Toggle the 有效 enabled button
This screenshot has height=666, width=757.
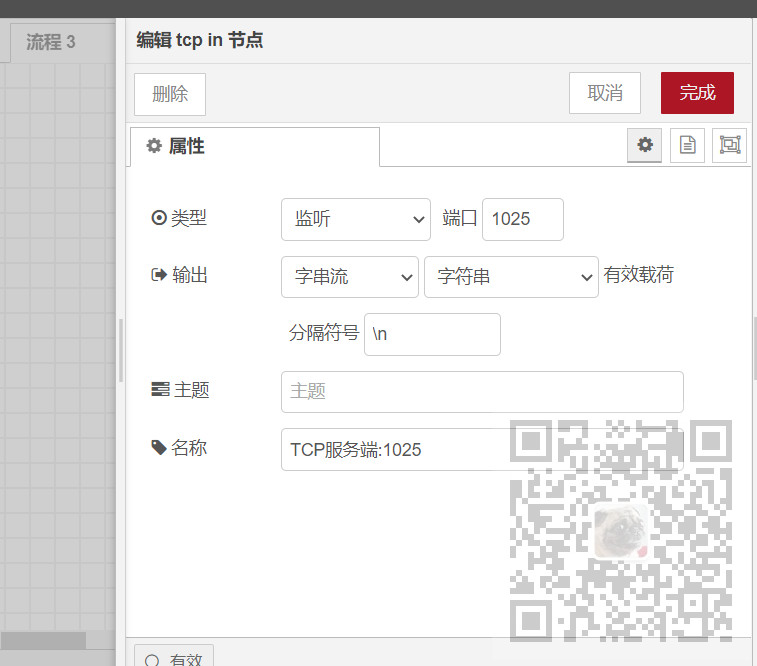coord(174,655)
